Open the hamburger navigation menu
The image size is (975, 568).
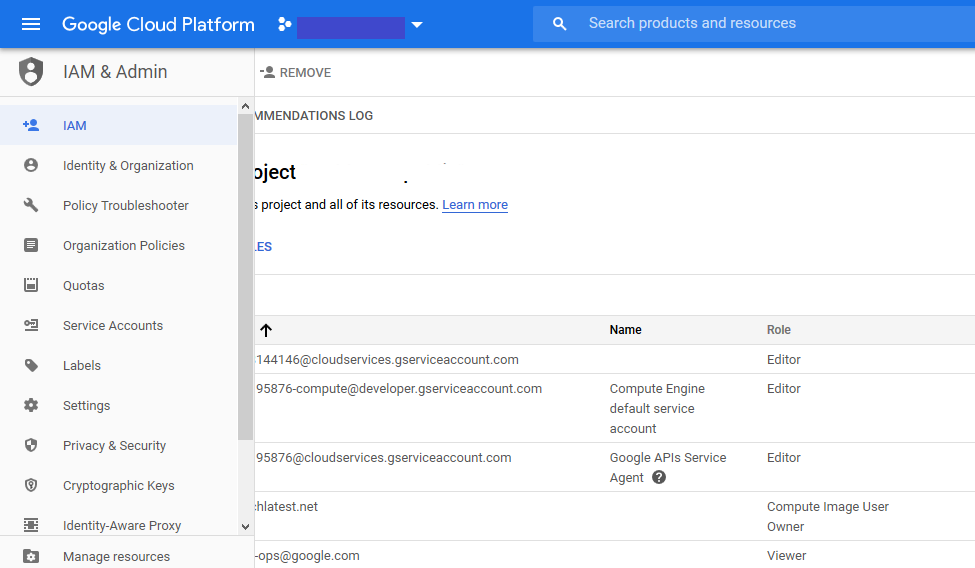tap(30, 24)
